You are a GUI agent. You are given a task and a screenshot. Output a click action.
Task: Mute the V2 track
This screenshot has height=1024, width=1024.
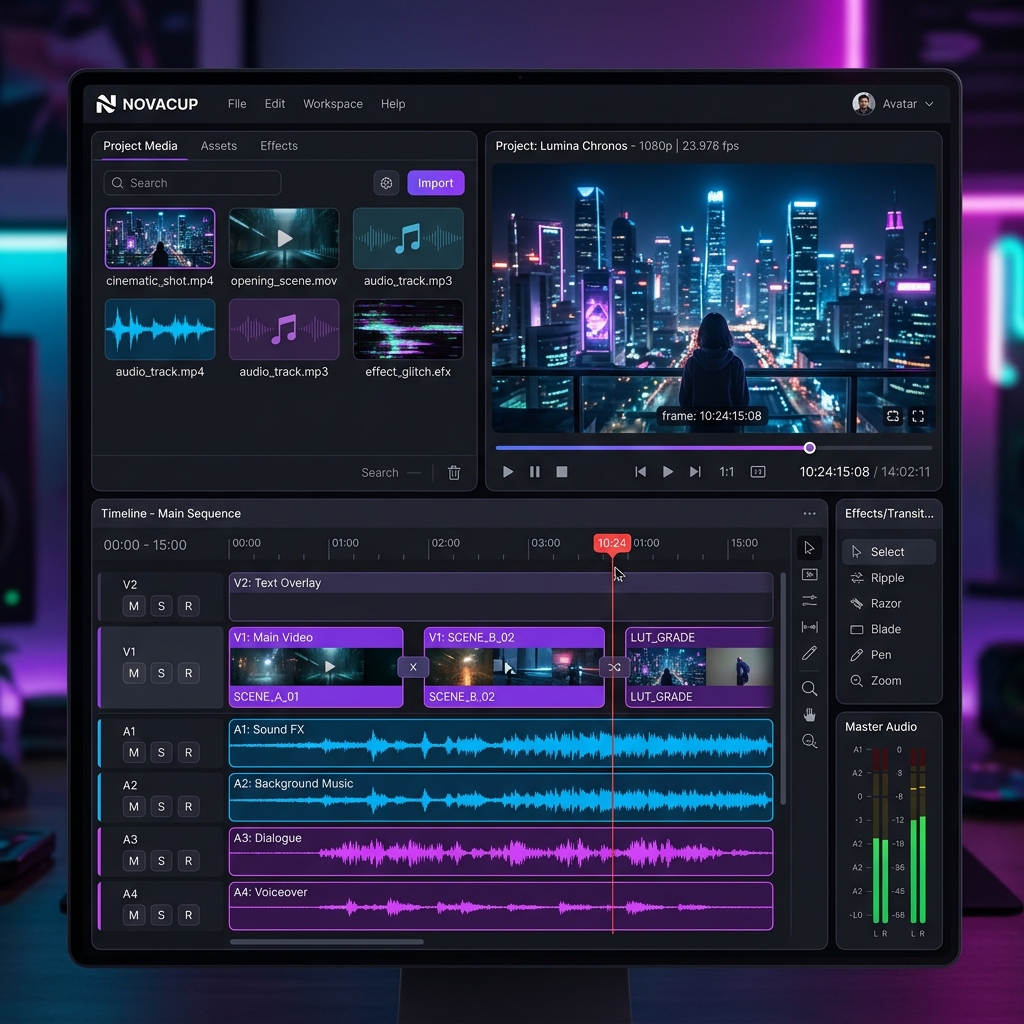(134, 606)
